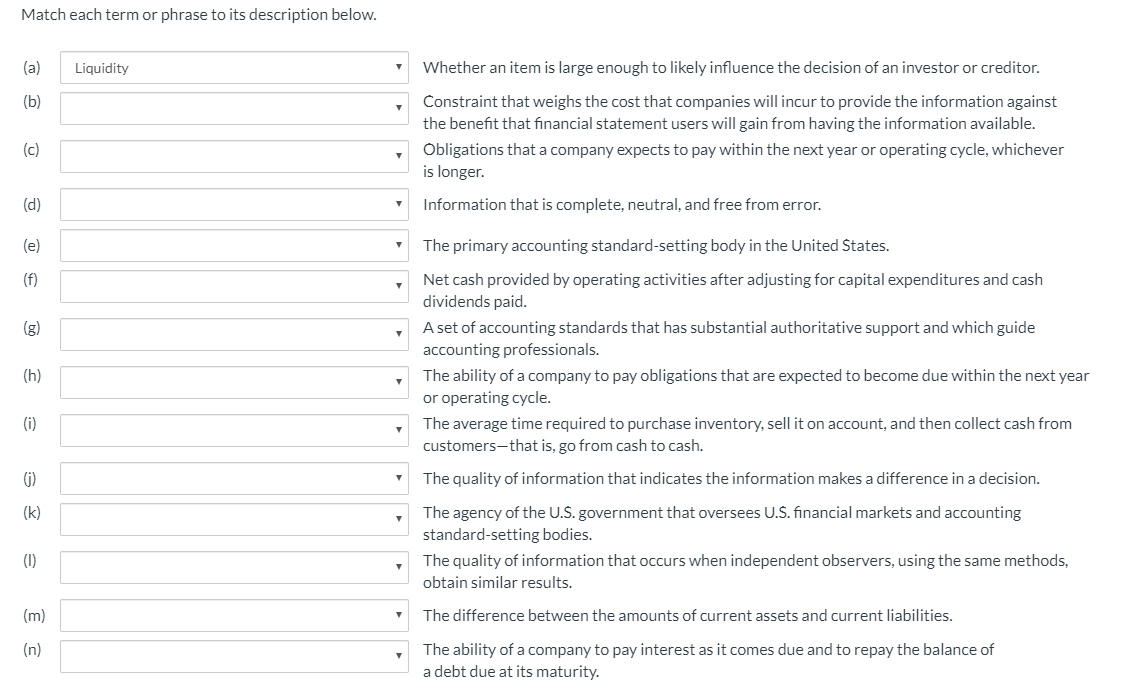Click the arrow icon on dropdown (d)
Image resolution: width=1148 pixels, height=697 pixels.
point(398,204)
